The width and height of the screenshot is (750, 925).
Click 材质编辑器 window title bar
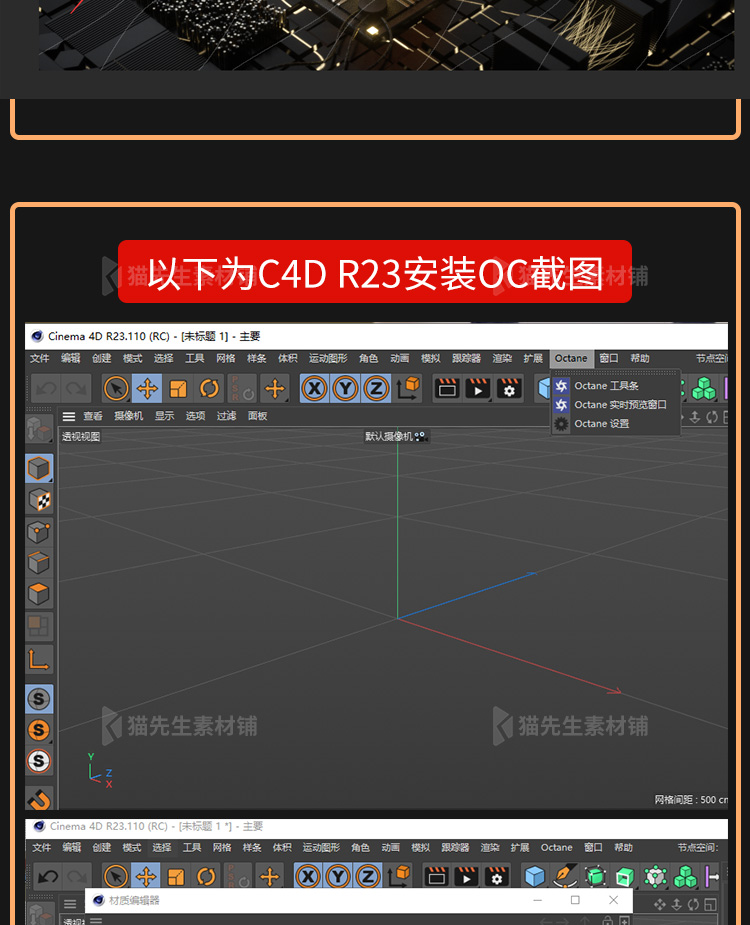359,900
